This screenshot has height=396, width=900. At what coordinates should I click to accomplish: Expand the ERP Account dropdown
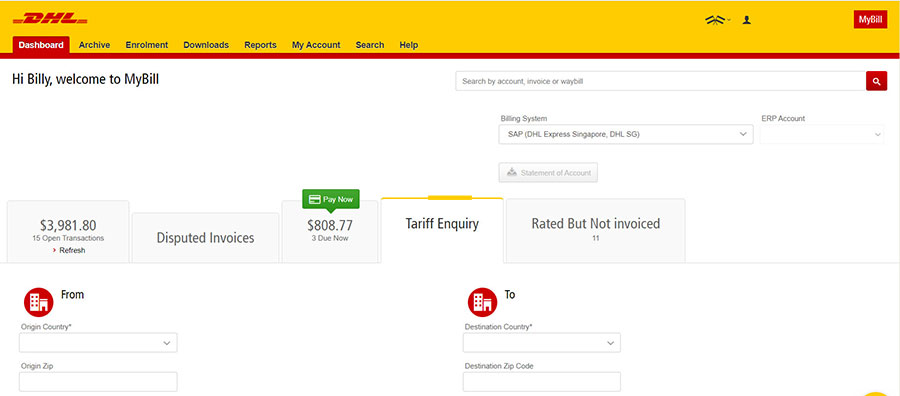pyautogui.click(x=822, y=134)
